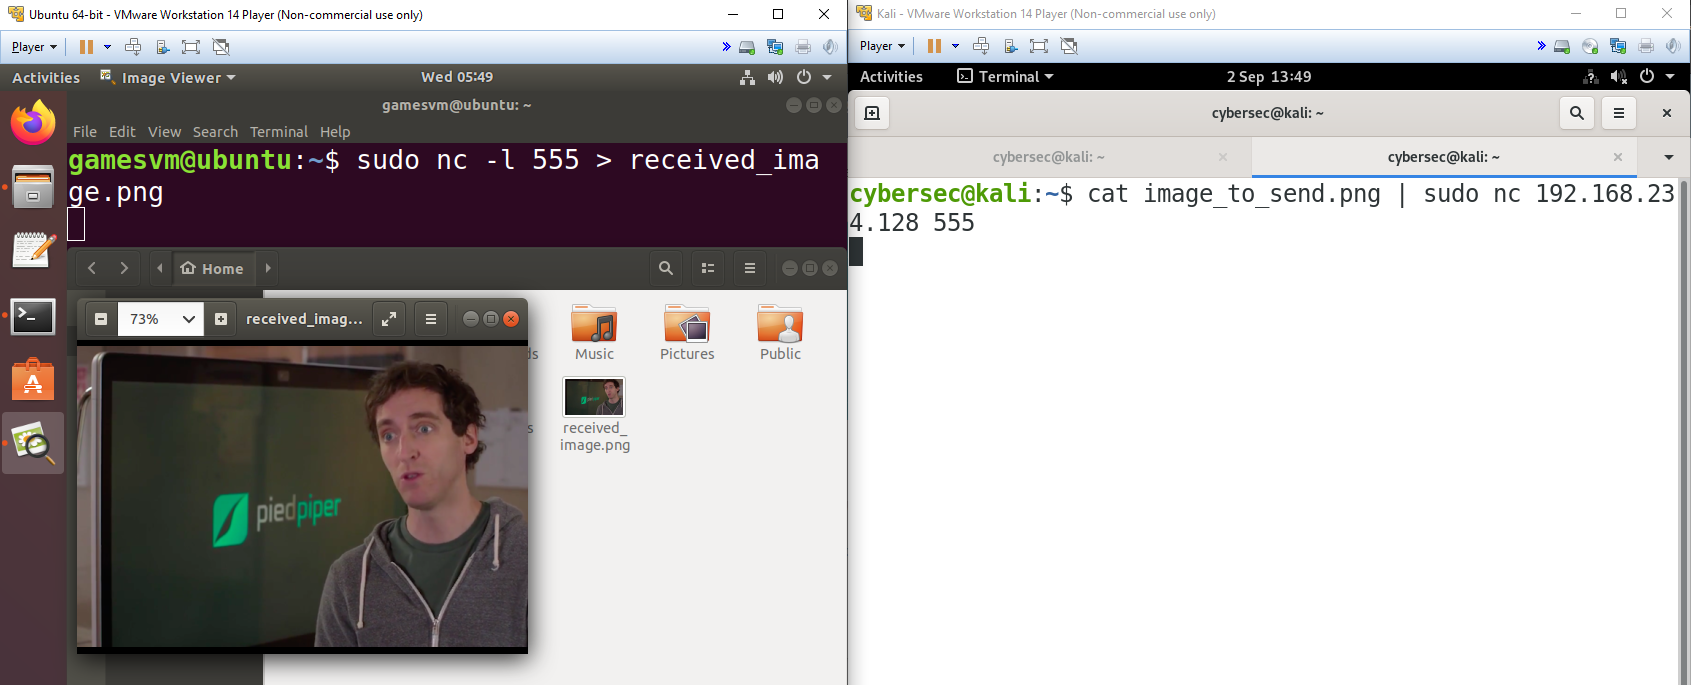
Task: Open Firefox from the Ubuntu dock
Action: [x=33, y=123]
